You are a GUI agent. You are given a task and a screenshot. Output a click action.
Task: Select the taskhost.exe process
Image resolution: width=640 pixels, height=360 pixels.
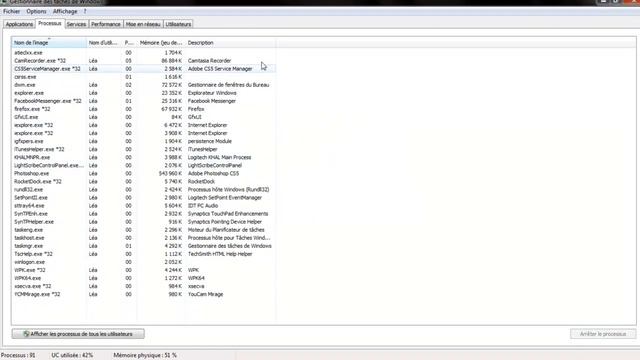pos(144,238)
